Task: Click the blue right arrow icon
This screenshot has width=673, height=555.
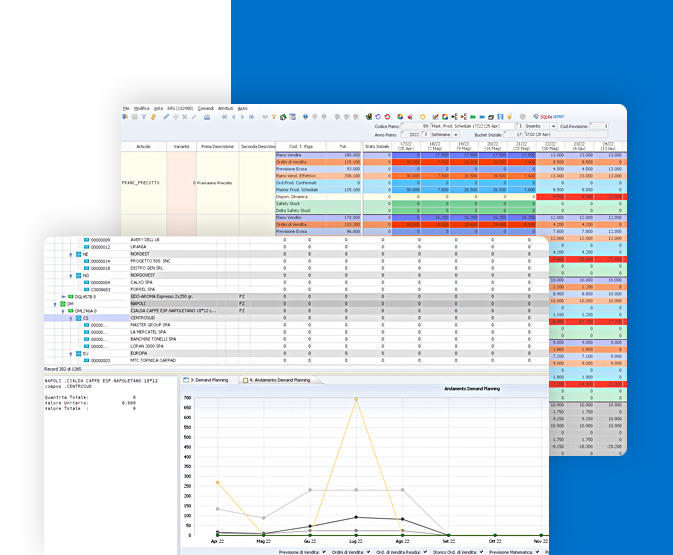Action: click(x=482, y=117)
